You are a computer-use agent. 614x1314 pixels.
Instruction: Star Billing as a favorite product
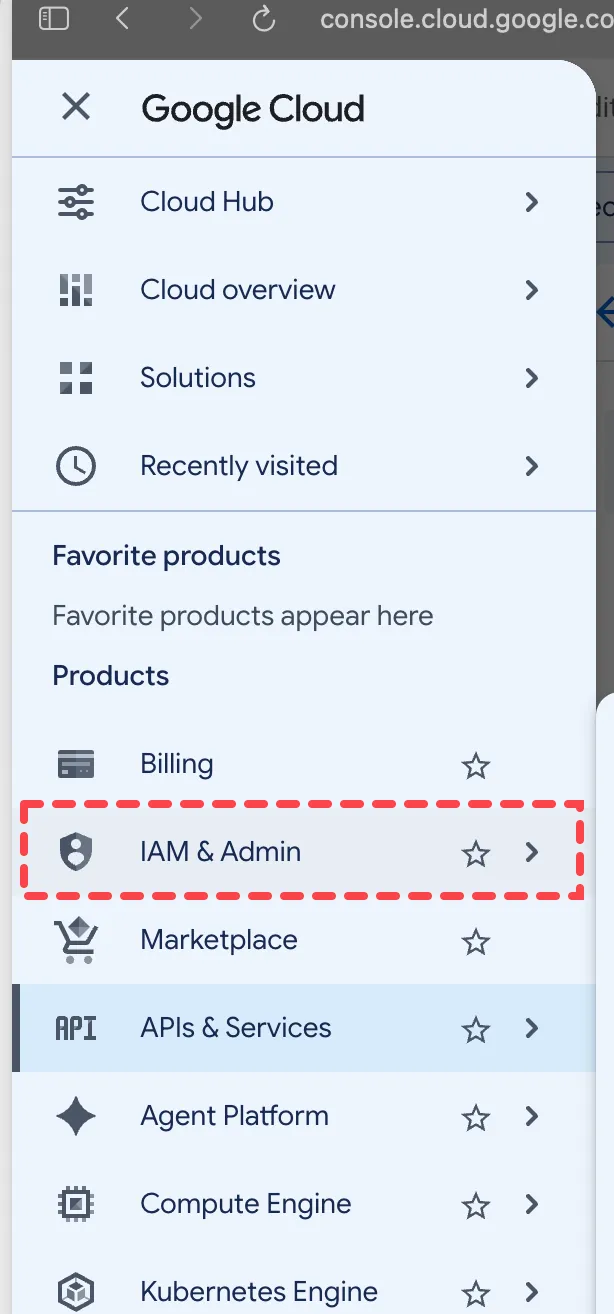pos(476,766)
